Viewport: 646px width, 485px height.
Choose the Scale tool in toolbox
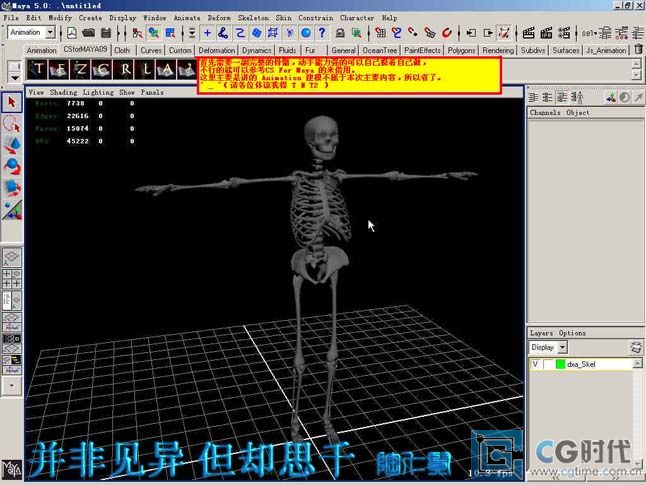tap(12, 188)
